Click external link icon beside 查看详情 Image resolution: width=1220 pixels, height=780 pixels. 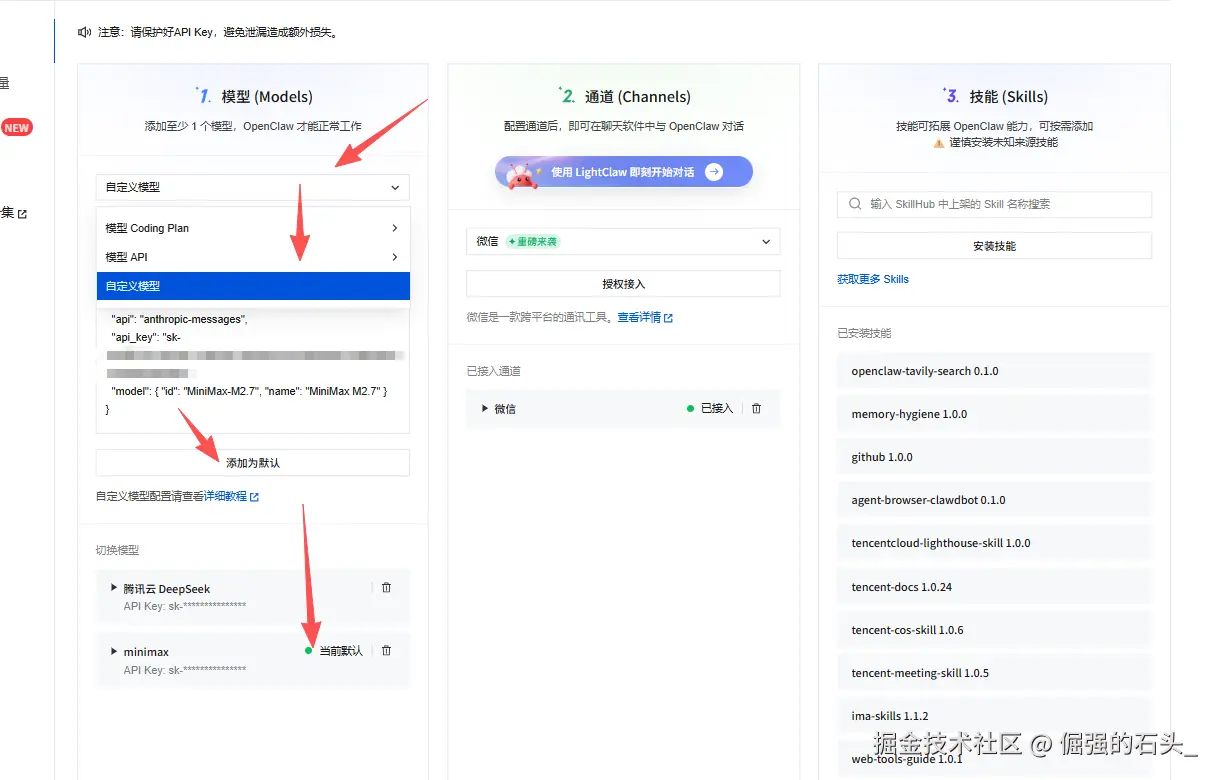668,318
